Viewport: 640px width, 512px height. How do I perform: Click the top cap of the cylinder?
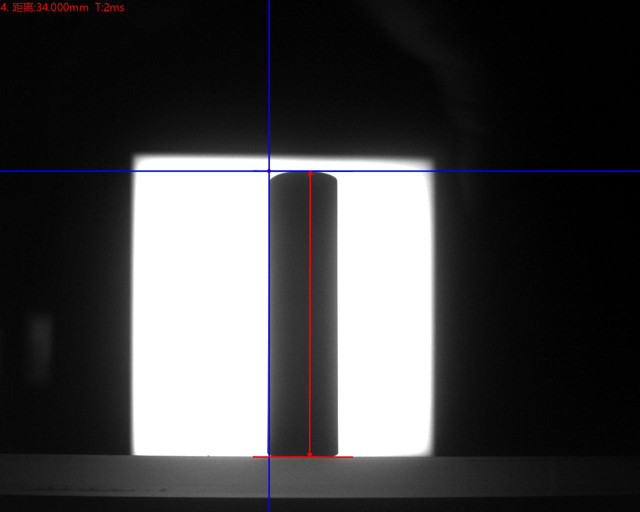(x=303, y=177)
